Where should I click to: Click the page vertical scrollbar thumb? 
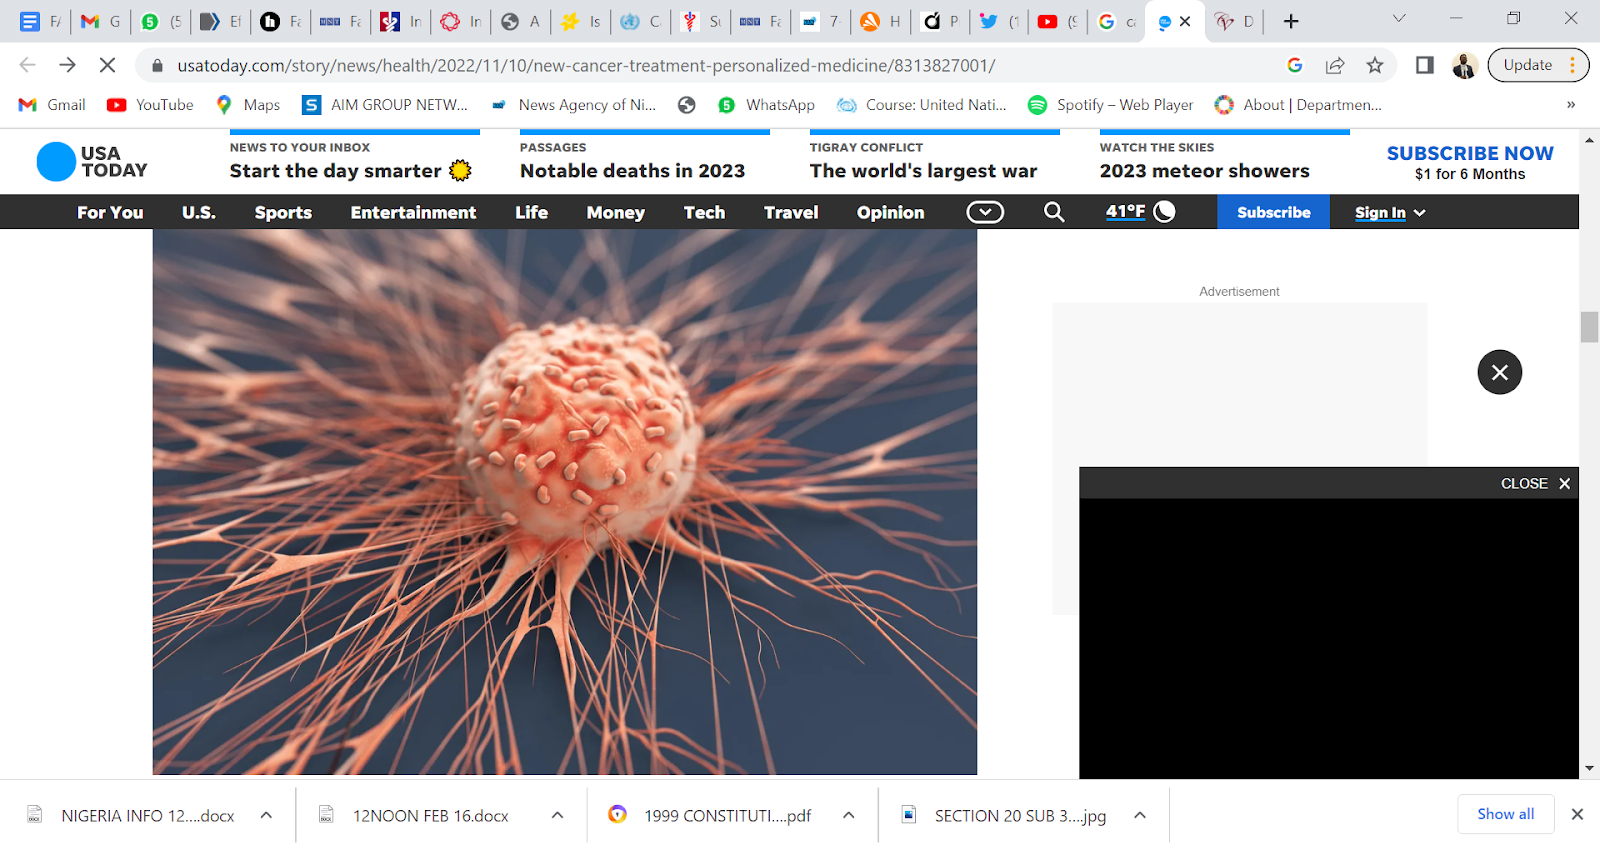(x=1589, y=327)
